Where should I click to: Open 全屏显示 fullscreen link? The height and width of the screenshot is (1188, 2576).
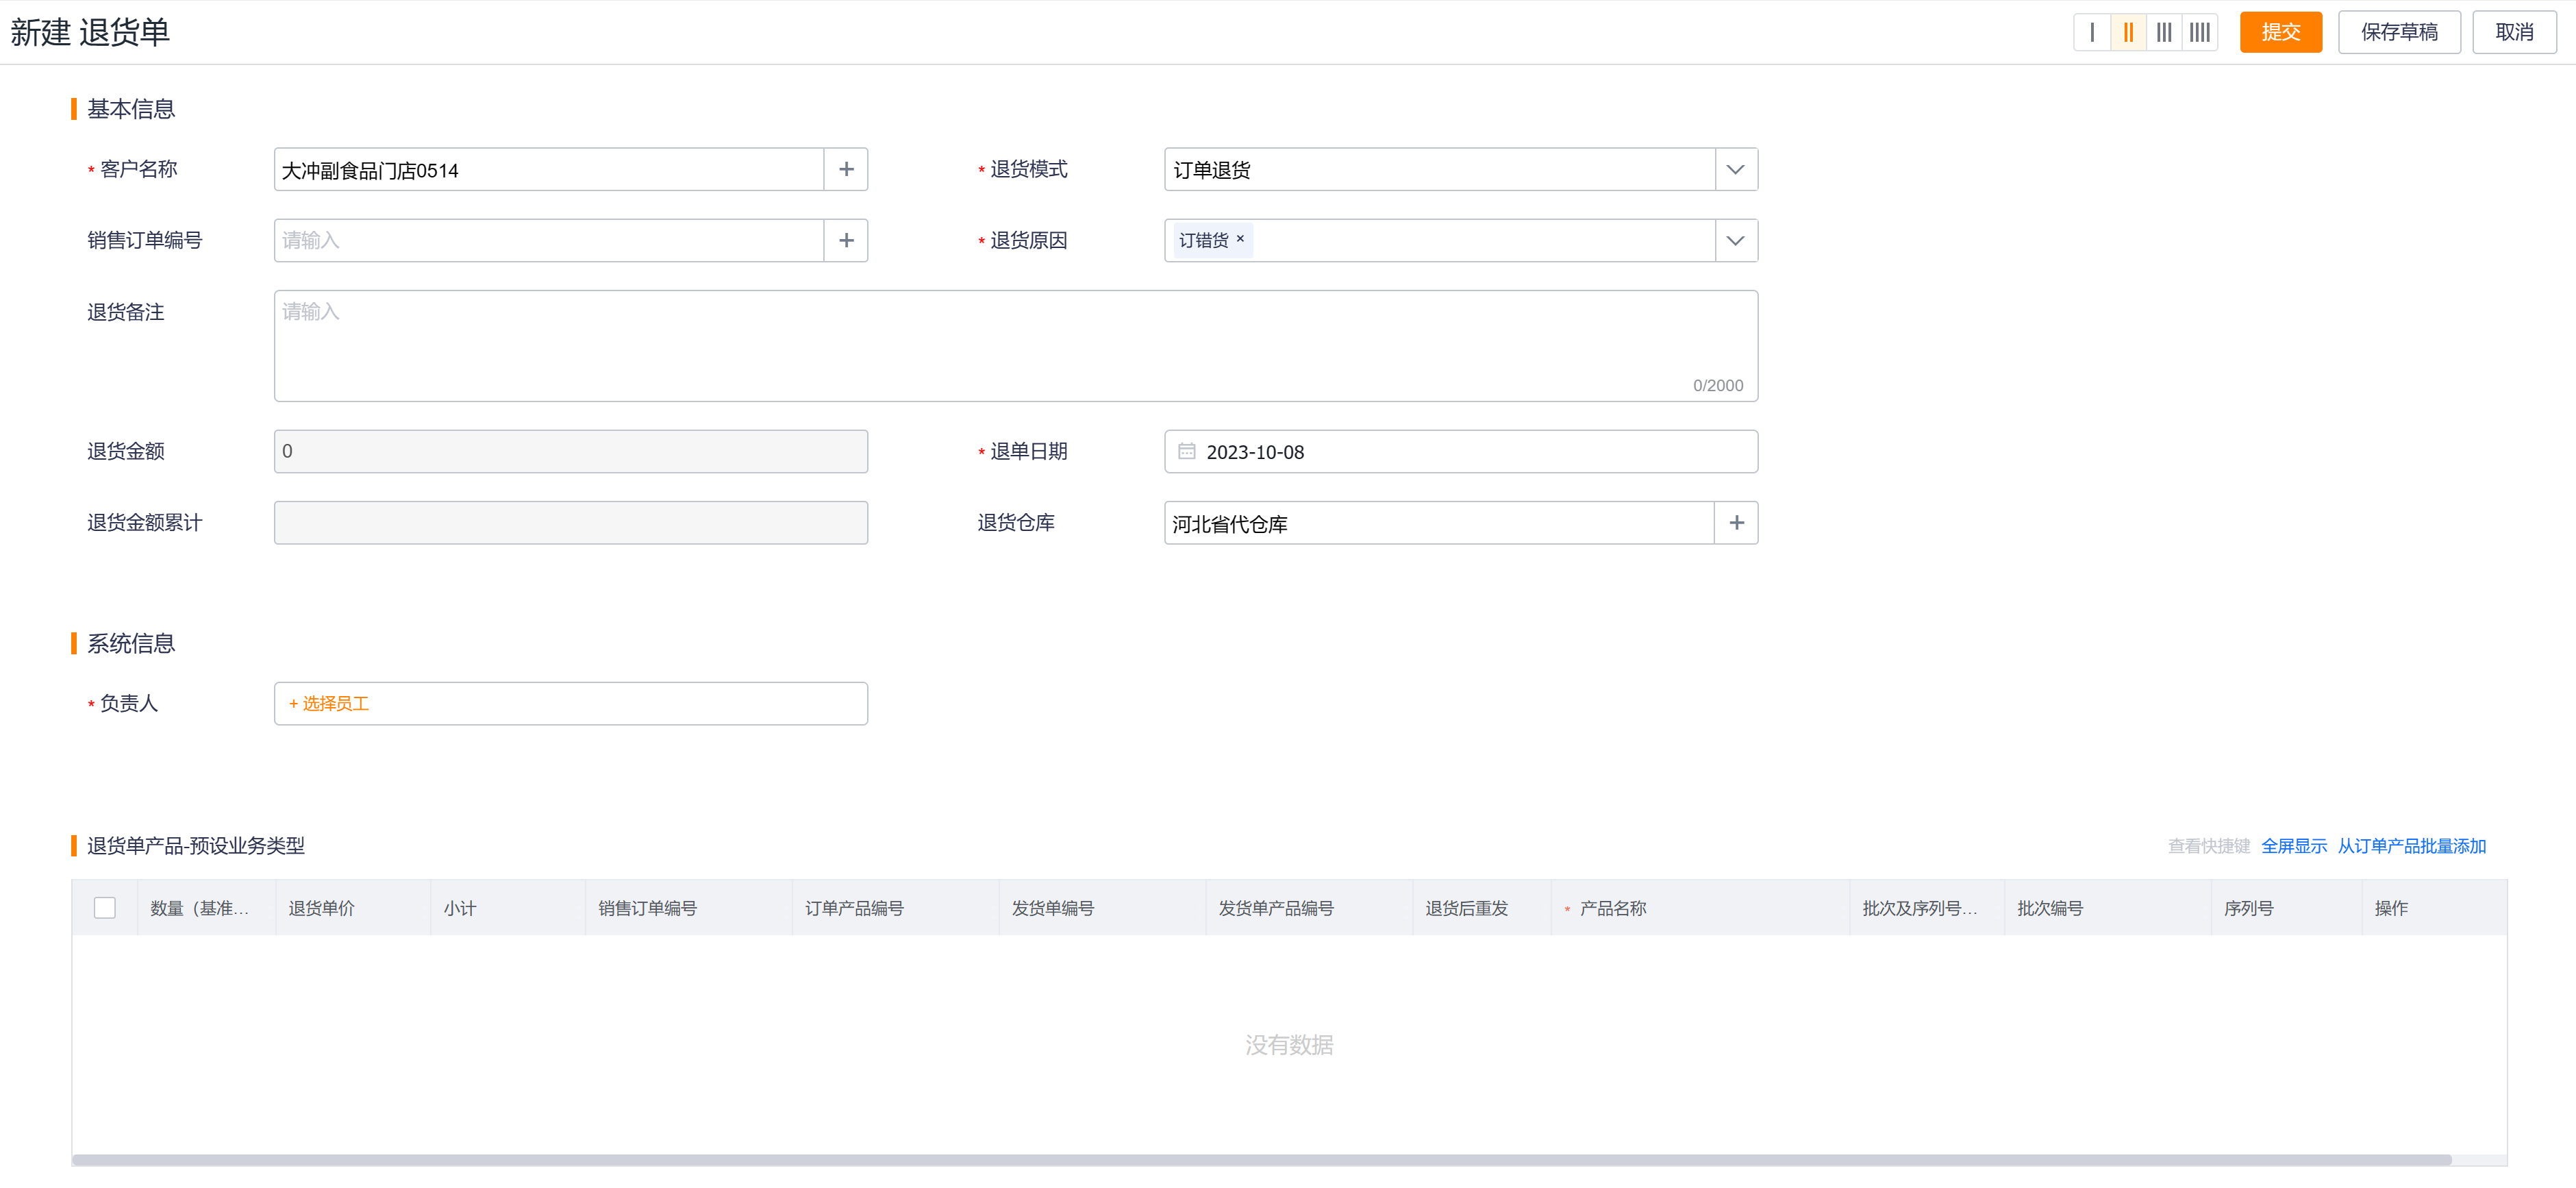(2293, 846)
